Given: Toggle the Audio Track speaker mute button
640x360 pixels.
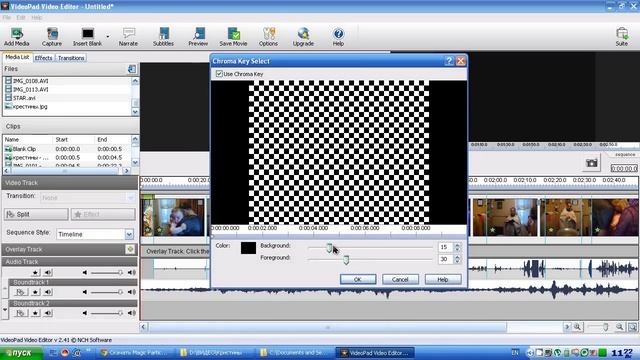Looking at the screenshot, I should click(x=48, y=272).
